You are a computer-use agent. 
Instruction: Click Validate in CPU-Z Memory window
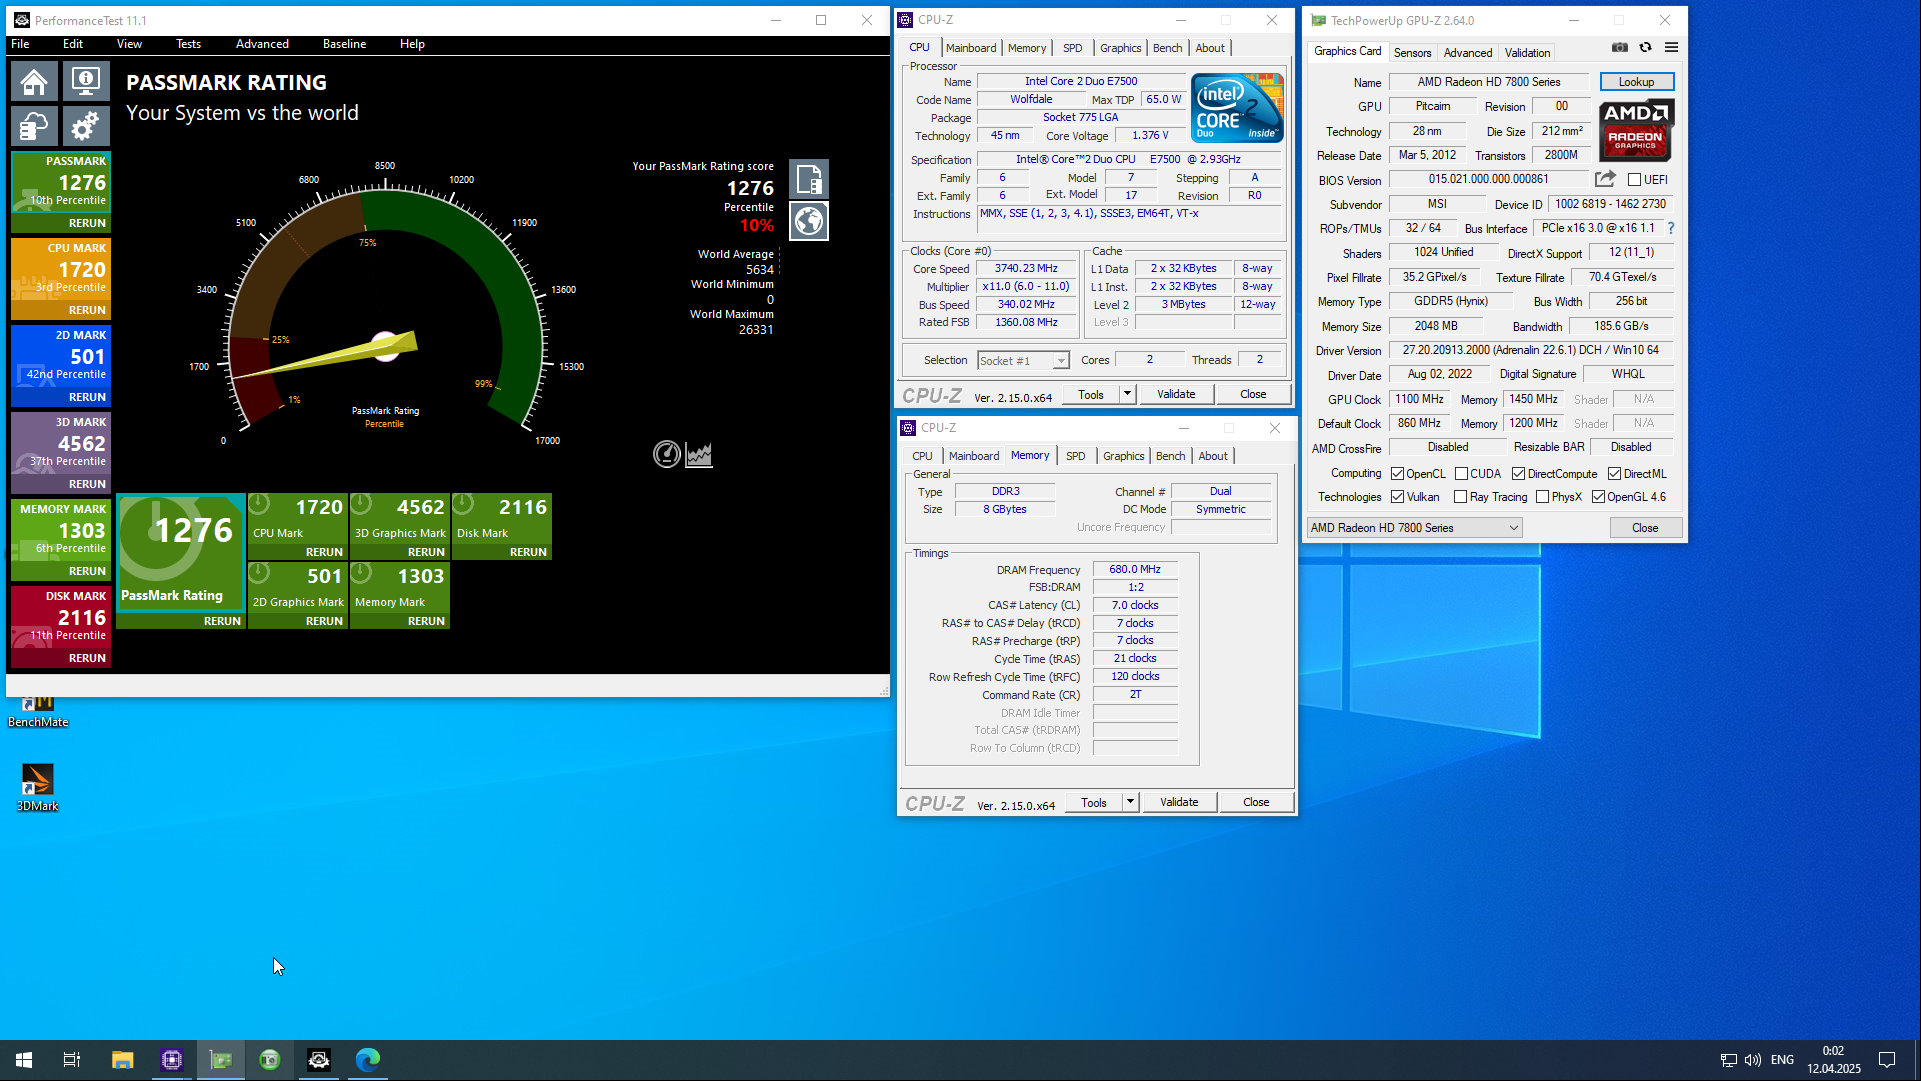click(1179, 802)
